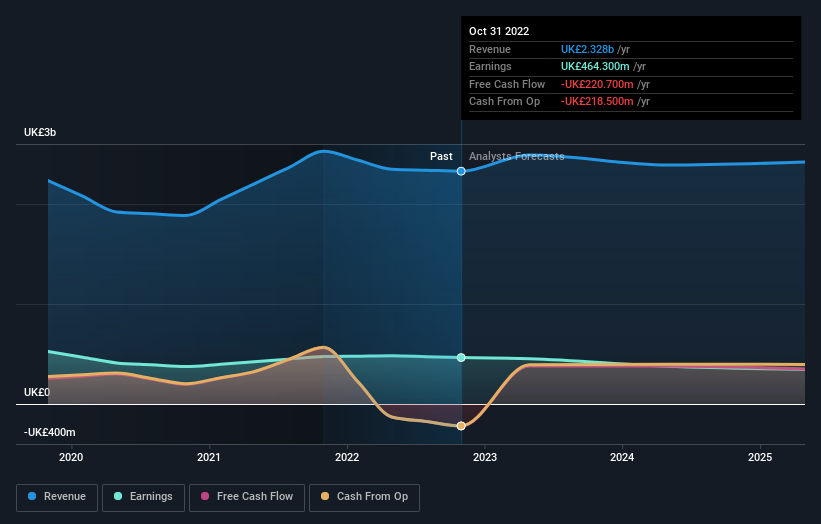Click the UK£2.328b revenue value
The image size is (821, 524).
[587, 49]
